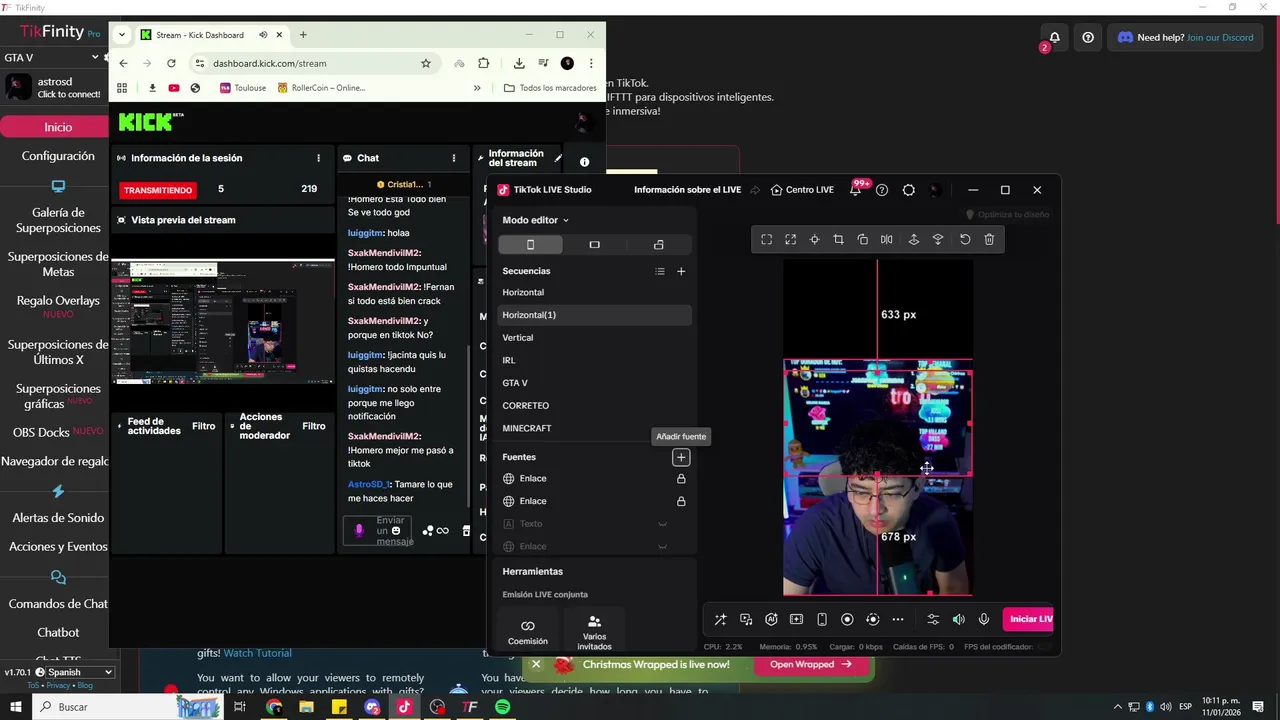Click the trash delete icon in canvas toolbar
Image resolution: width=1280 pixels, height=720 pixels.
989,240
